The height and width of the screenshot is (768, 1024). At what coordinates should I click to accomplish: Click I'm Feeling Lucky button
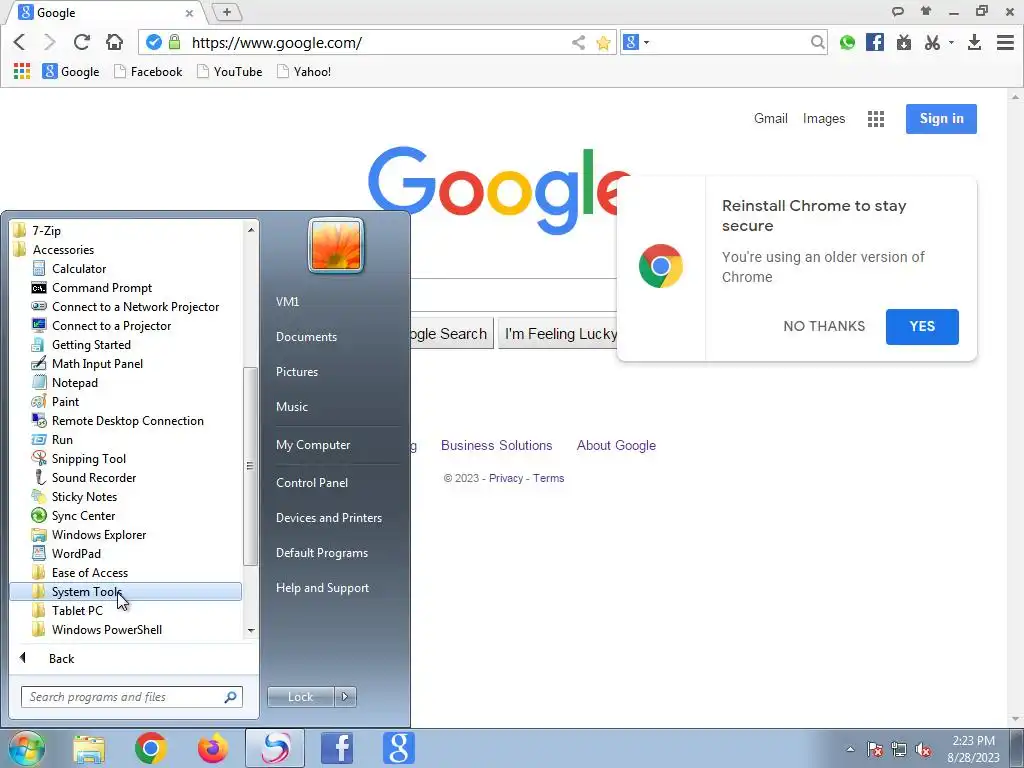pyautogui.click(x=560, y=334)
